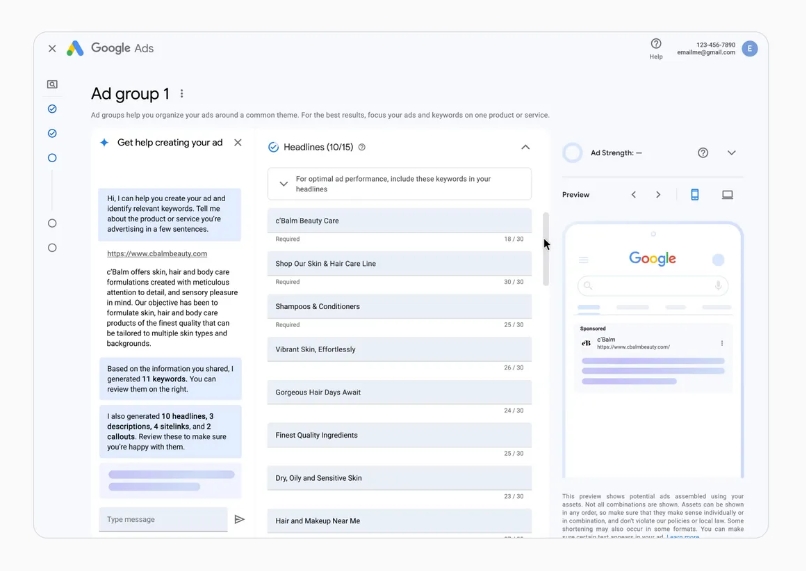Open the account avatar labeled E
This screenshot has width=806, height=571.
[x=749, y=48]
